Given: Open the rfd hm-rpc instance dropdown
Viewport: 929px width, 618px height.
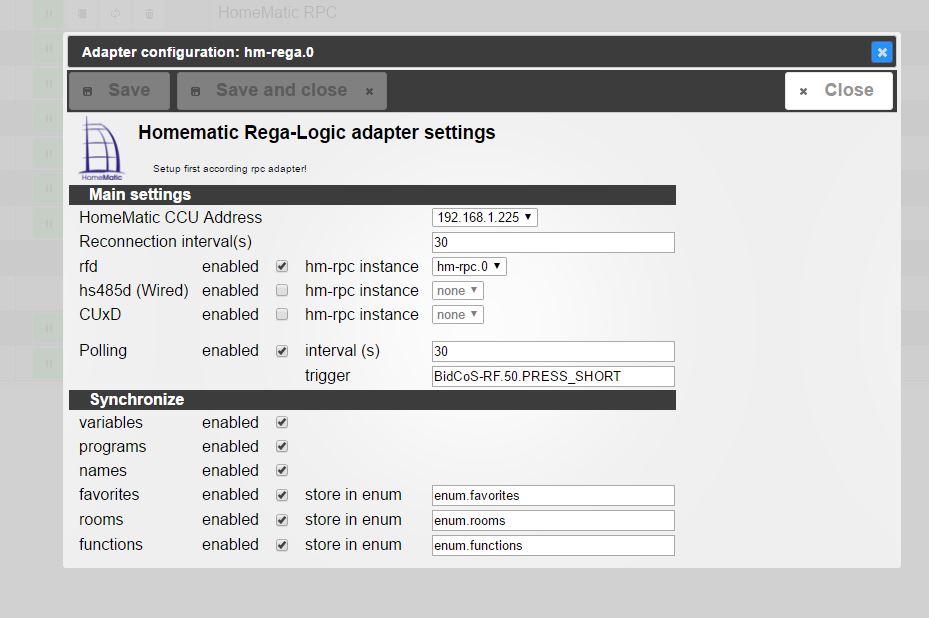Looking at the screenshot, I should point(469,267).
